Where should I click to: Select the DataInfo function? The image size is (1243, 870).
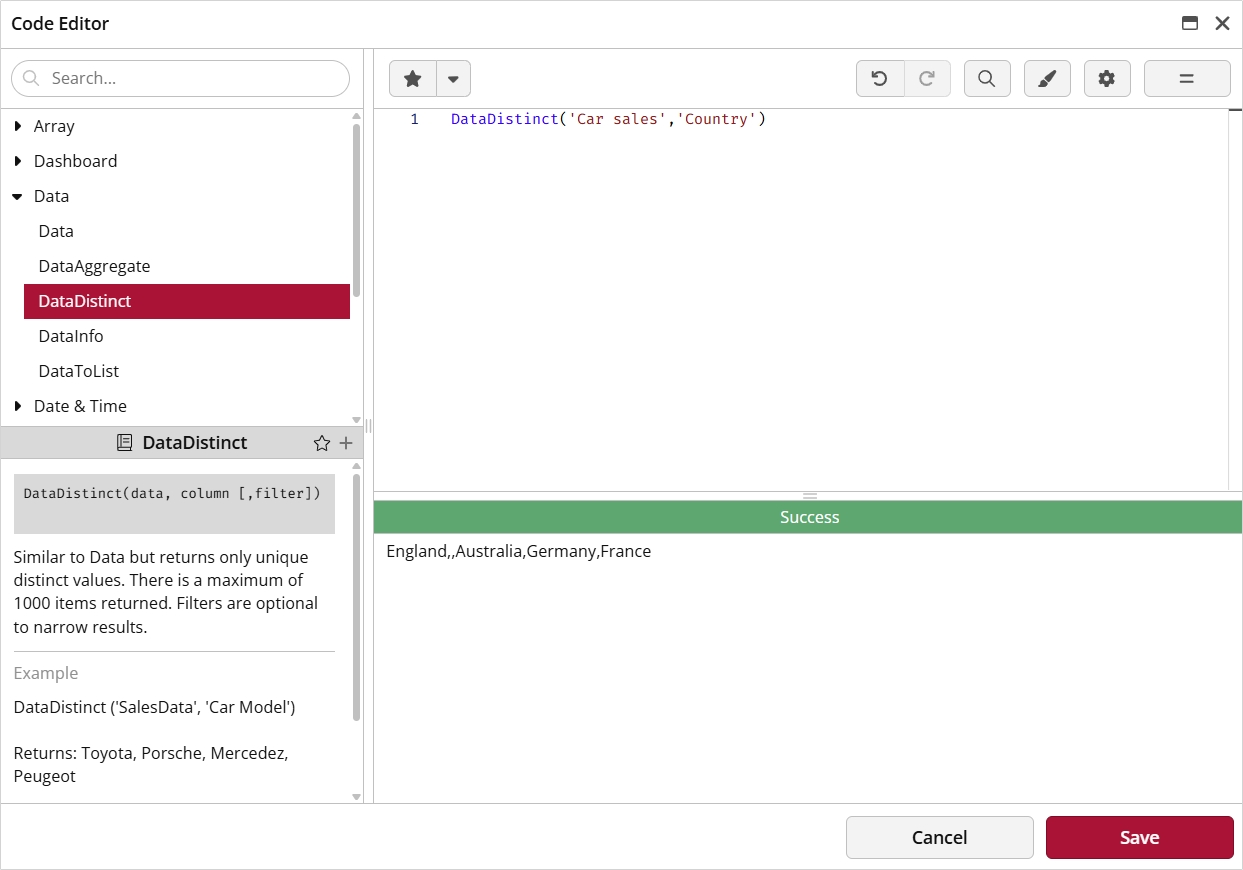coord(187,336)
